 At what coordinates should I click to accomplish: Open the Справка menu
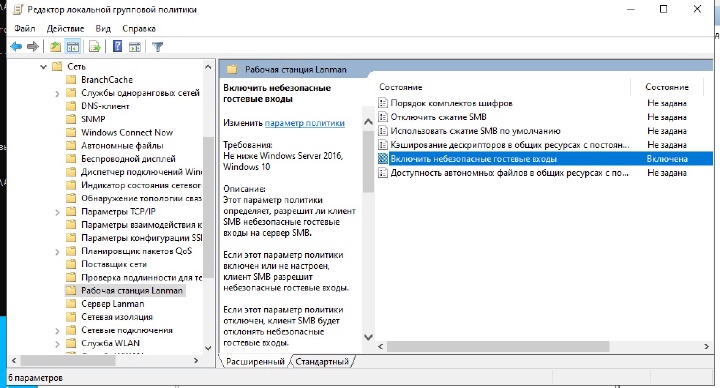139,28
